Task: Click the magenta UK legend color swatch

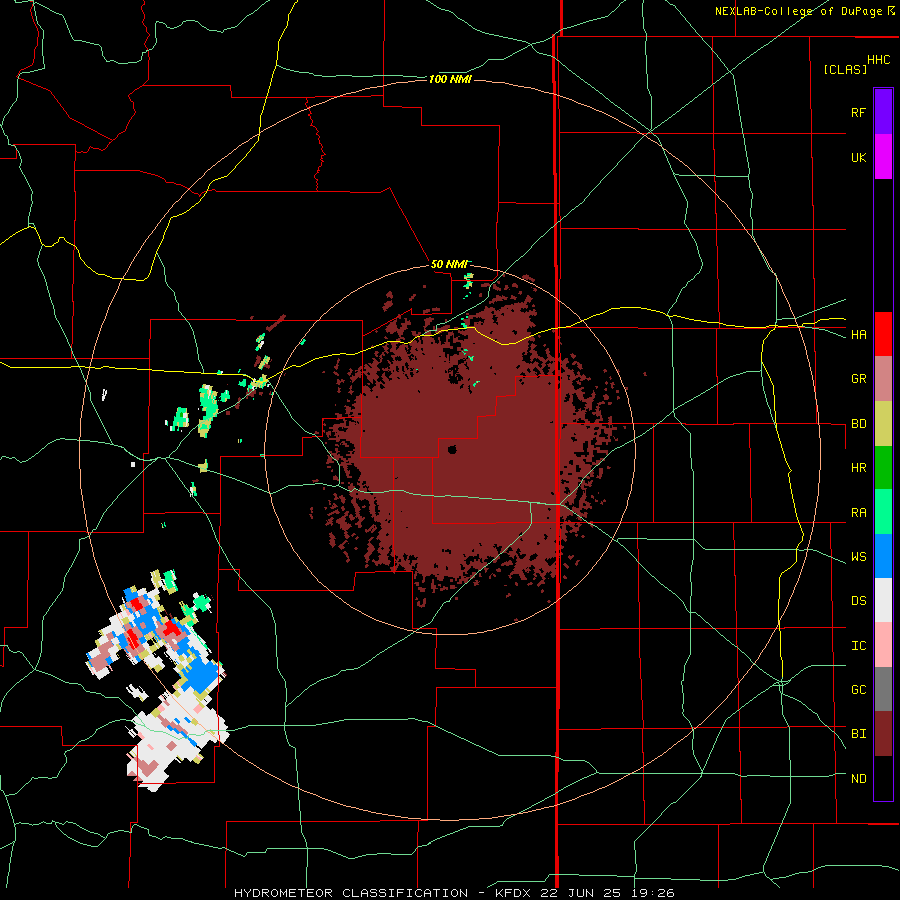Action: click(x=883, y=157)
